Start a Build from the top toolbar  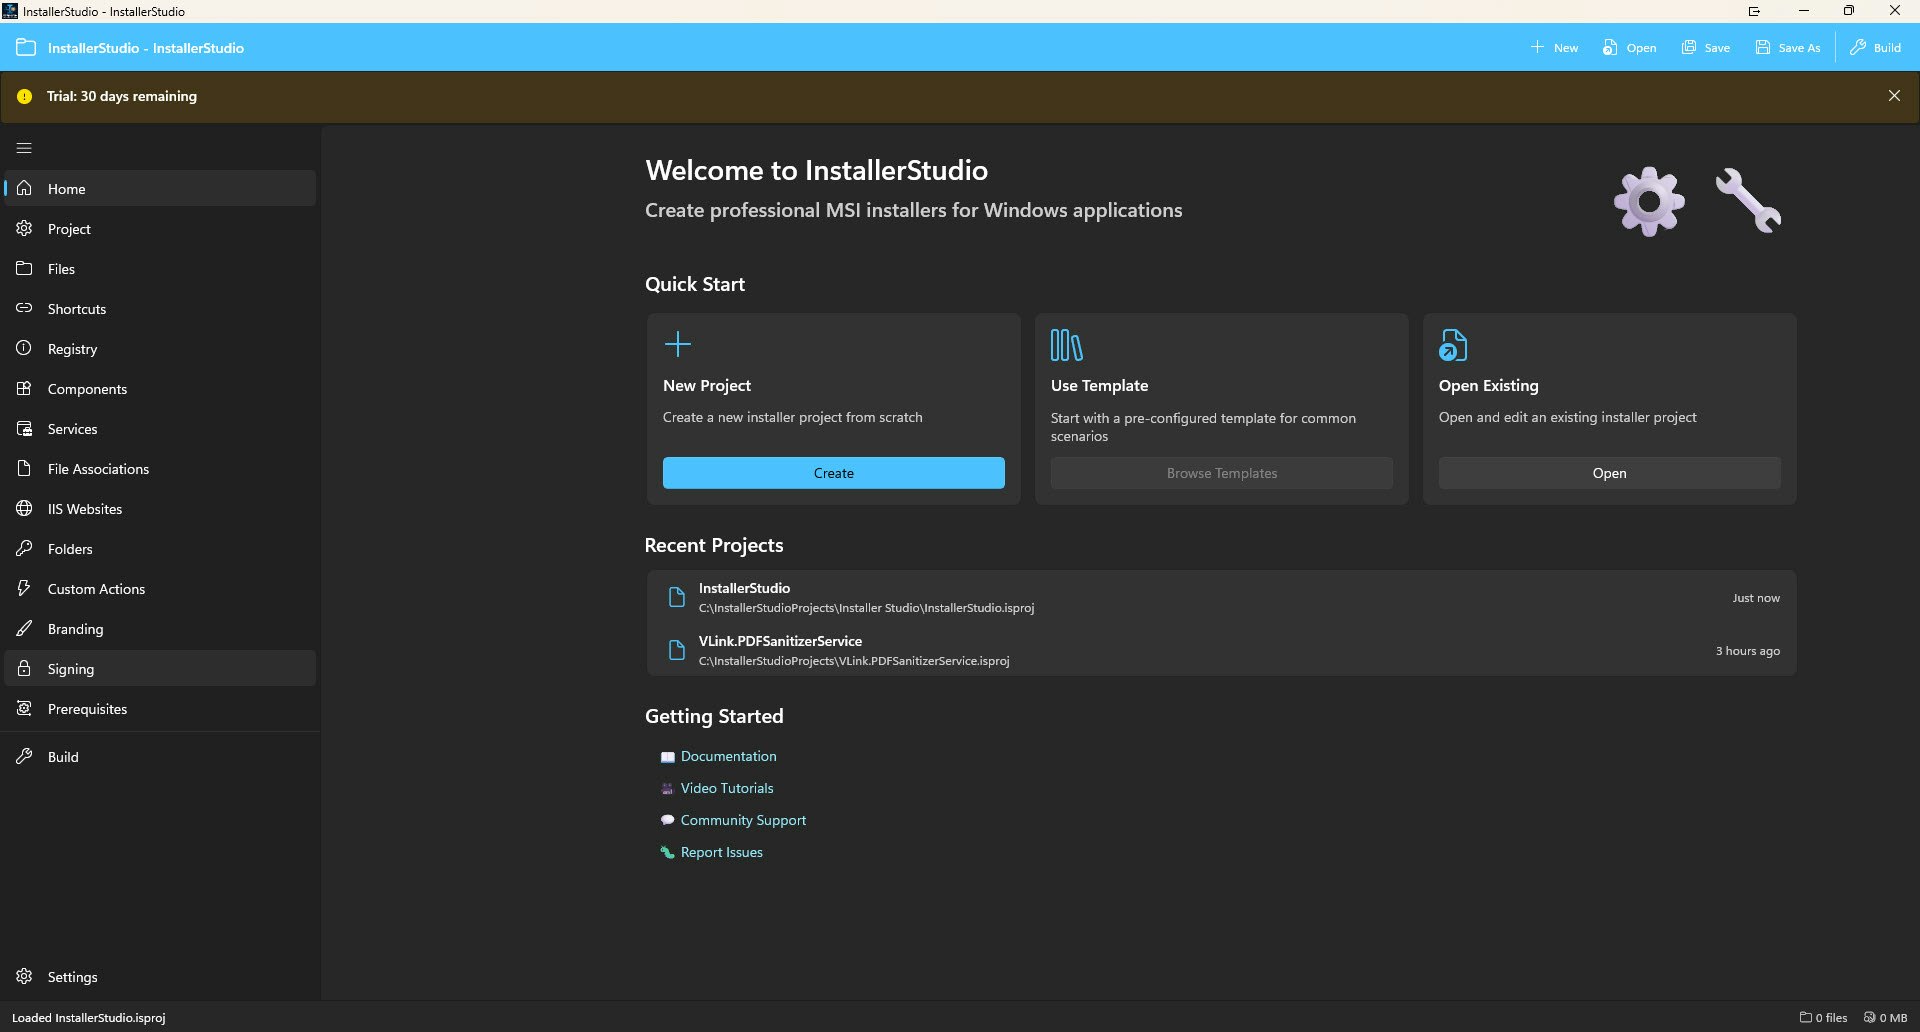click(x=1875, y=47)
